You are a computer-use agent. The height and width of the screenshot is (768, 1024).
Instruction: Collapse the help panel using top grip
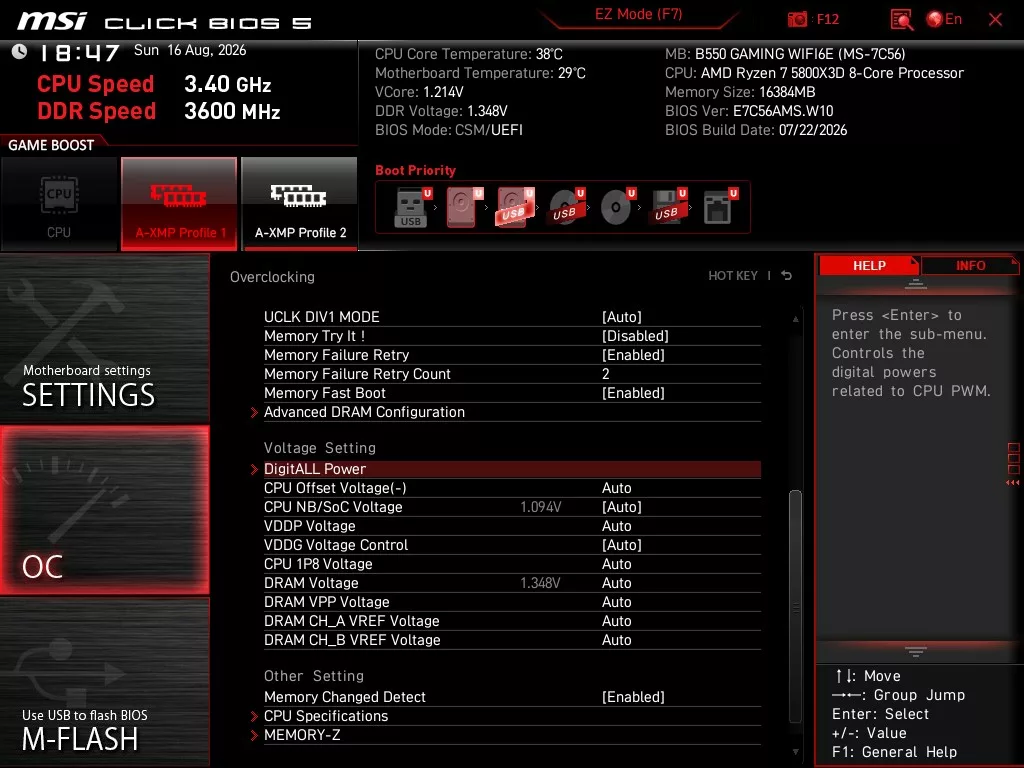tap(916, 284)
